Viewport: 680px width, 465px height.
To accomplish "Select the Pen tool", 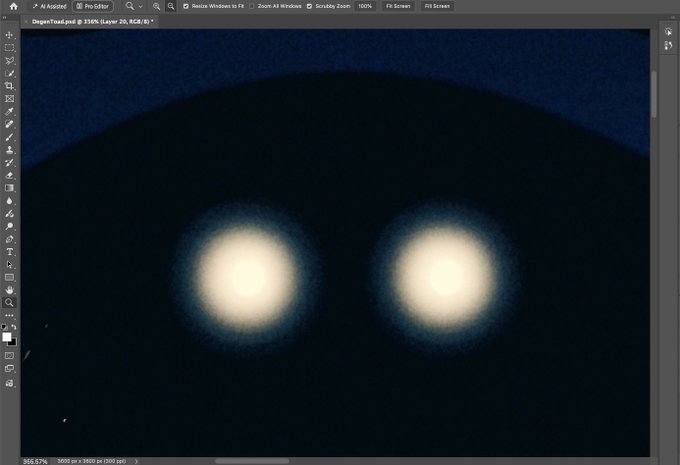I will click(9, 239).
